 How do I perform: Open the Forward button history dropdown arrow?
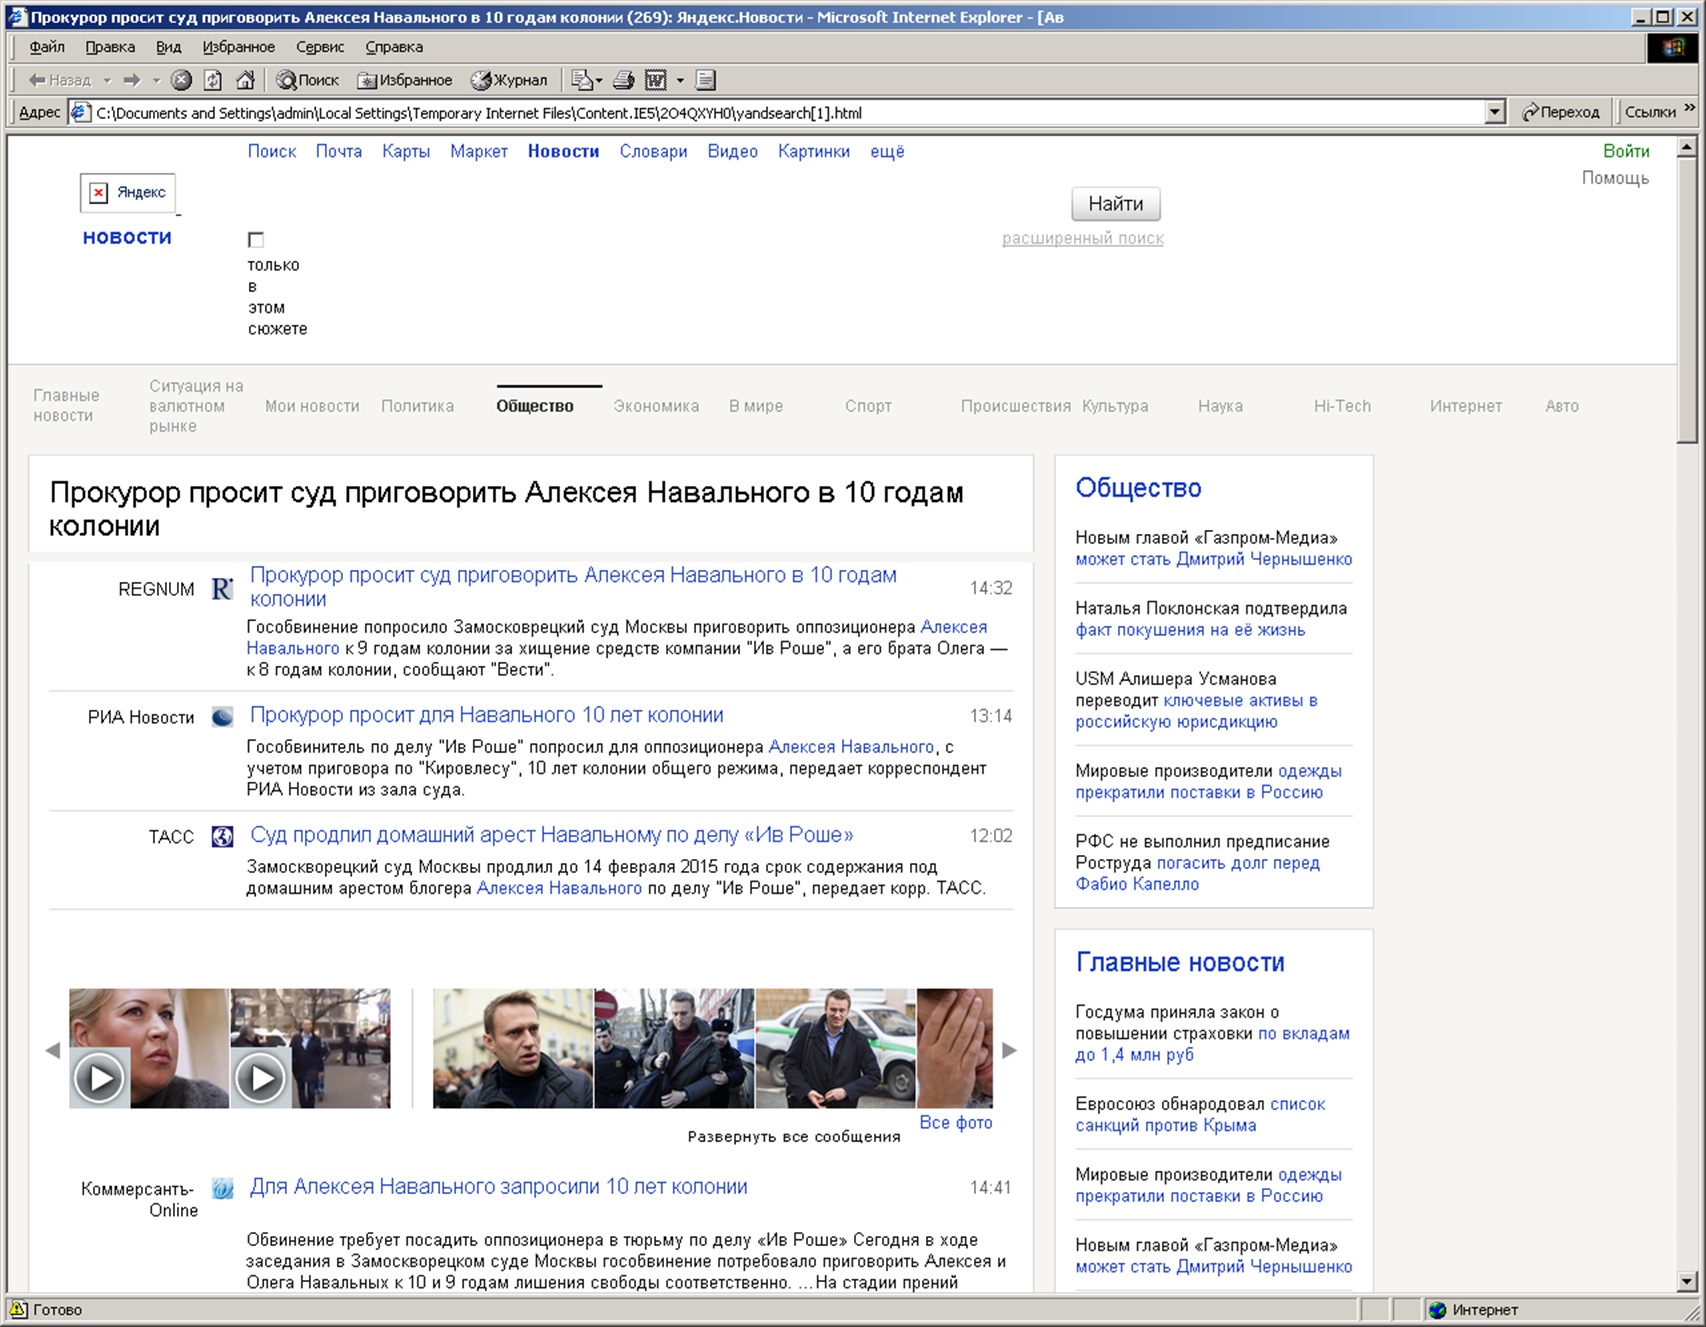156,80
